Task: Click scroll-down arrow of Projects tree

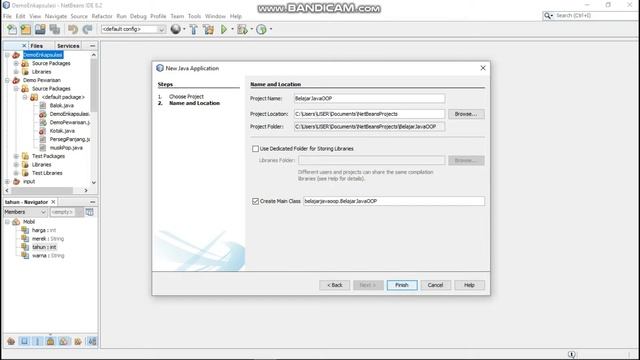Action: [x=94, y=182]
